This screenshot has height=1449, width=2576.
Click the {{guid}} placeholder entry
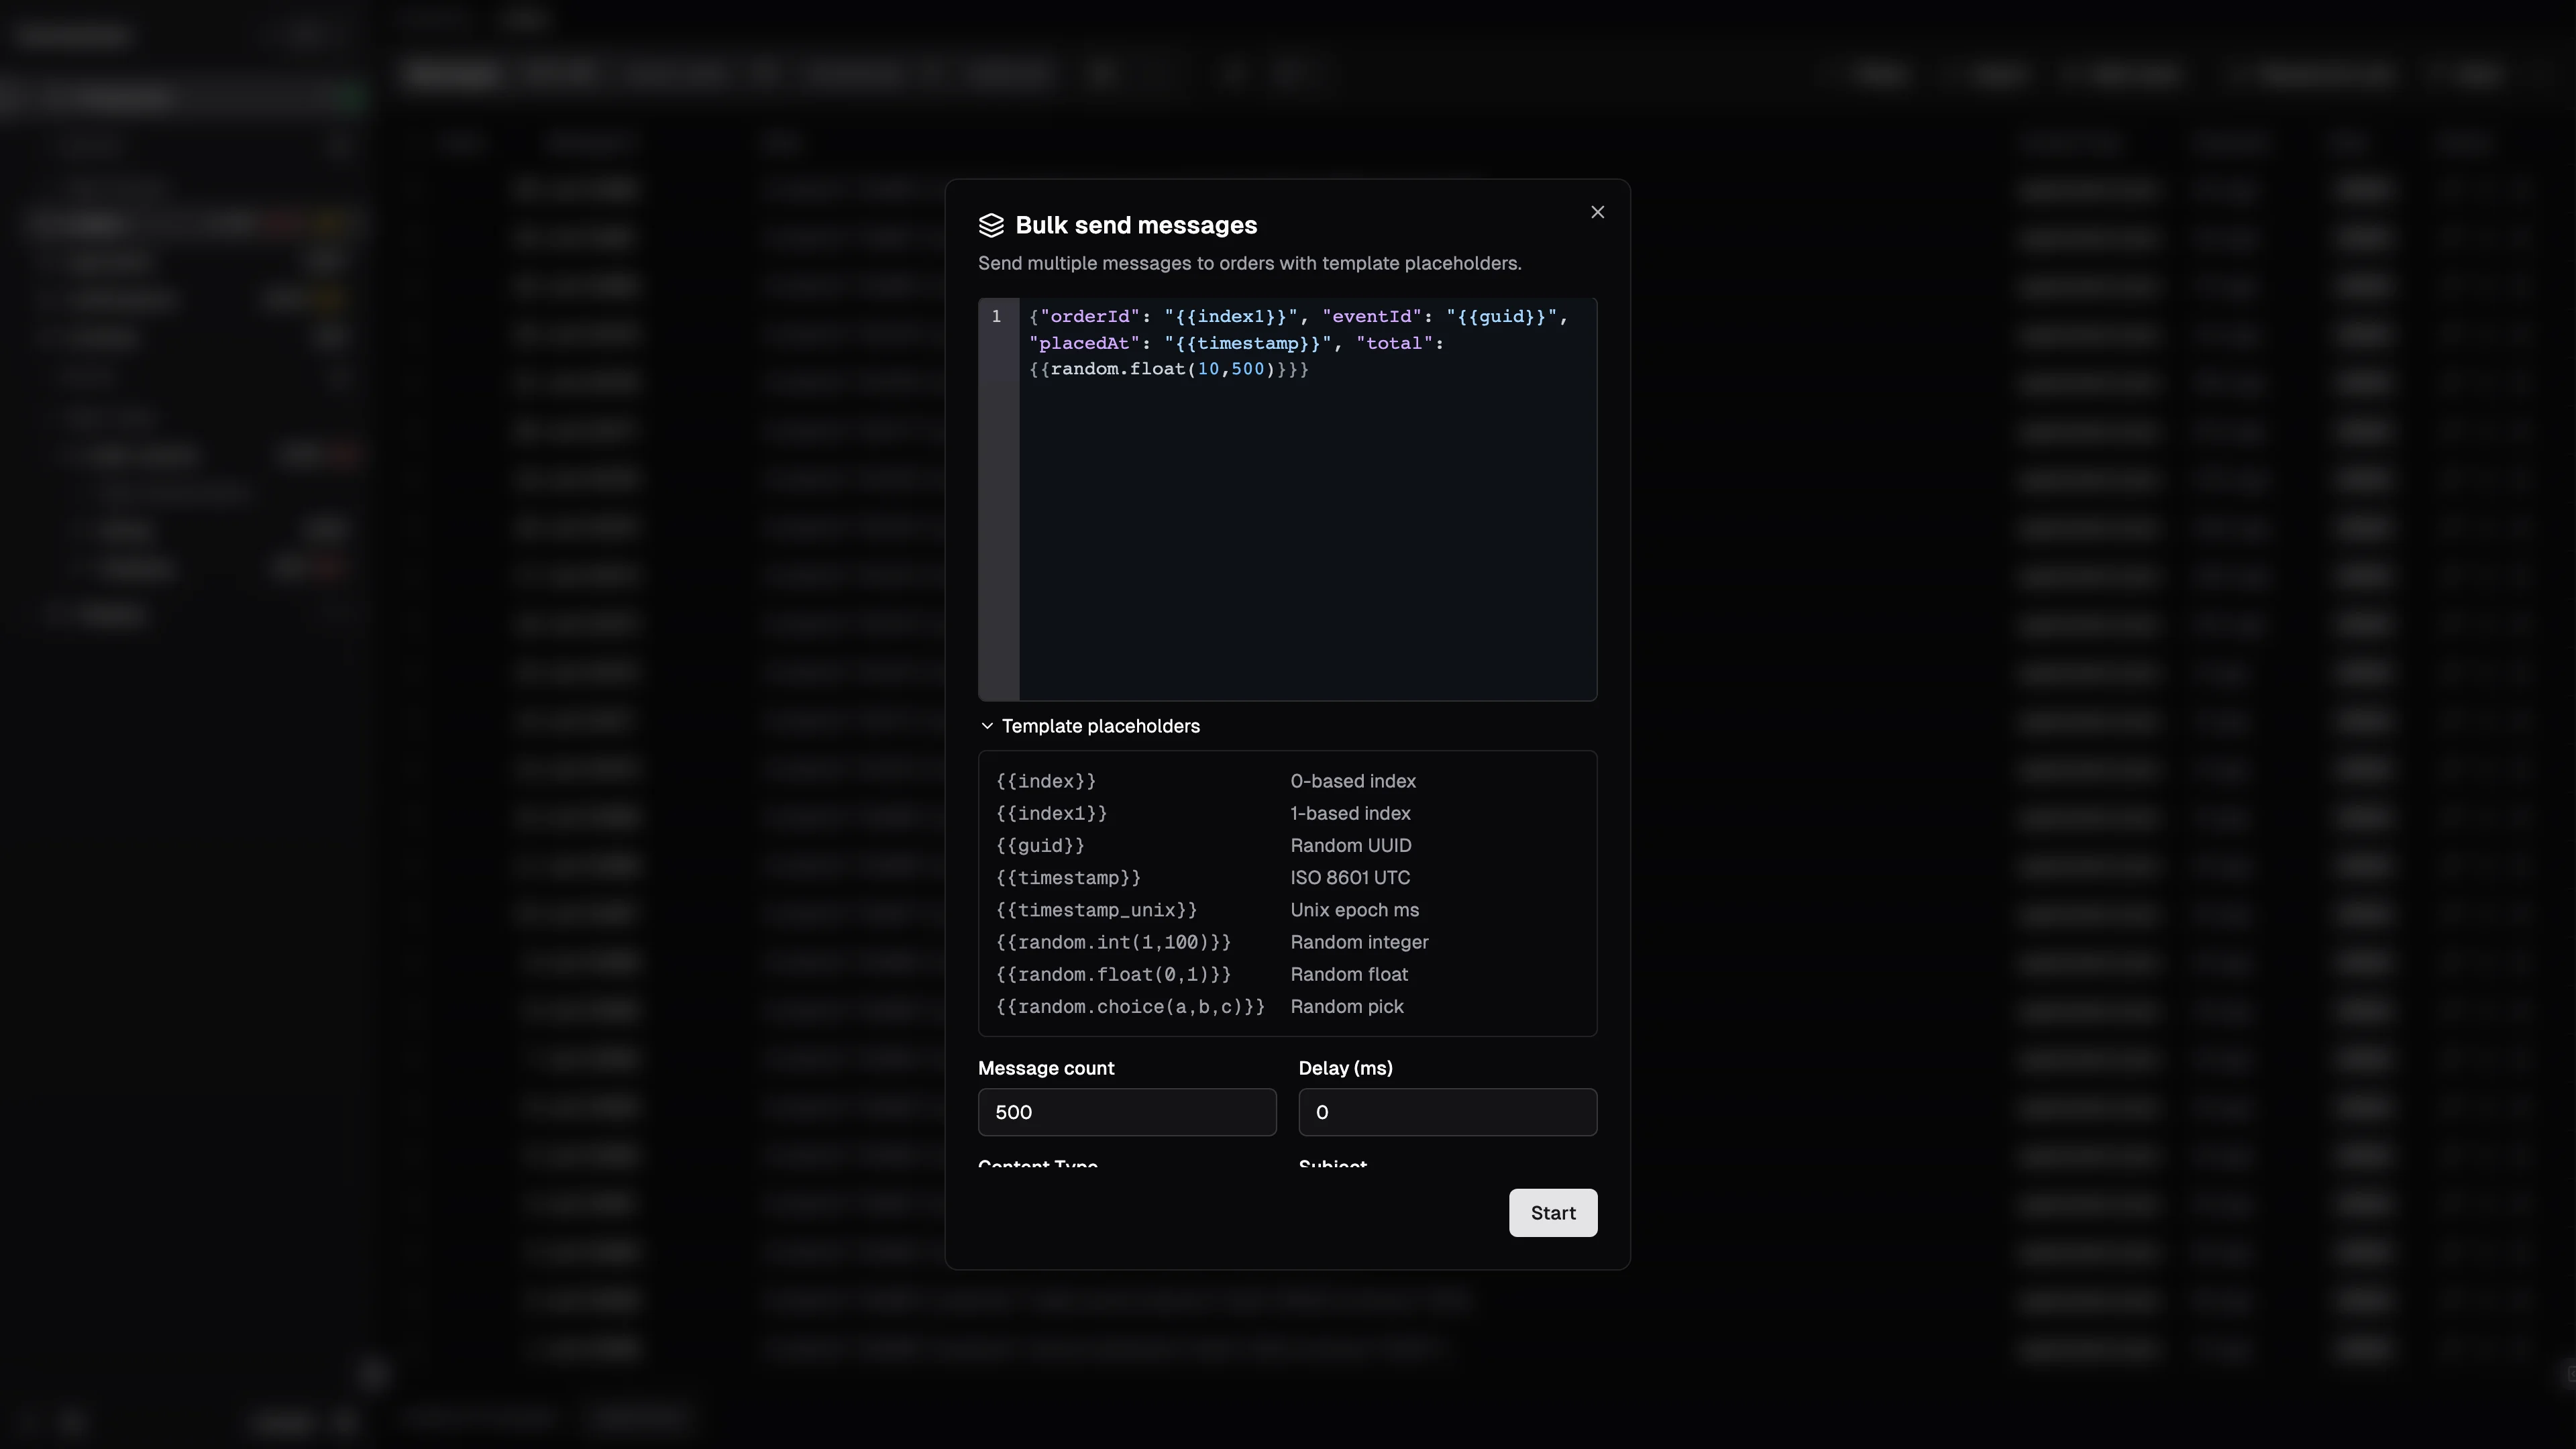[x=1040, y=845]
